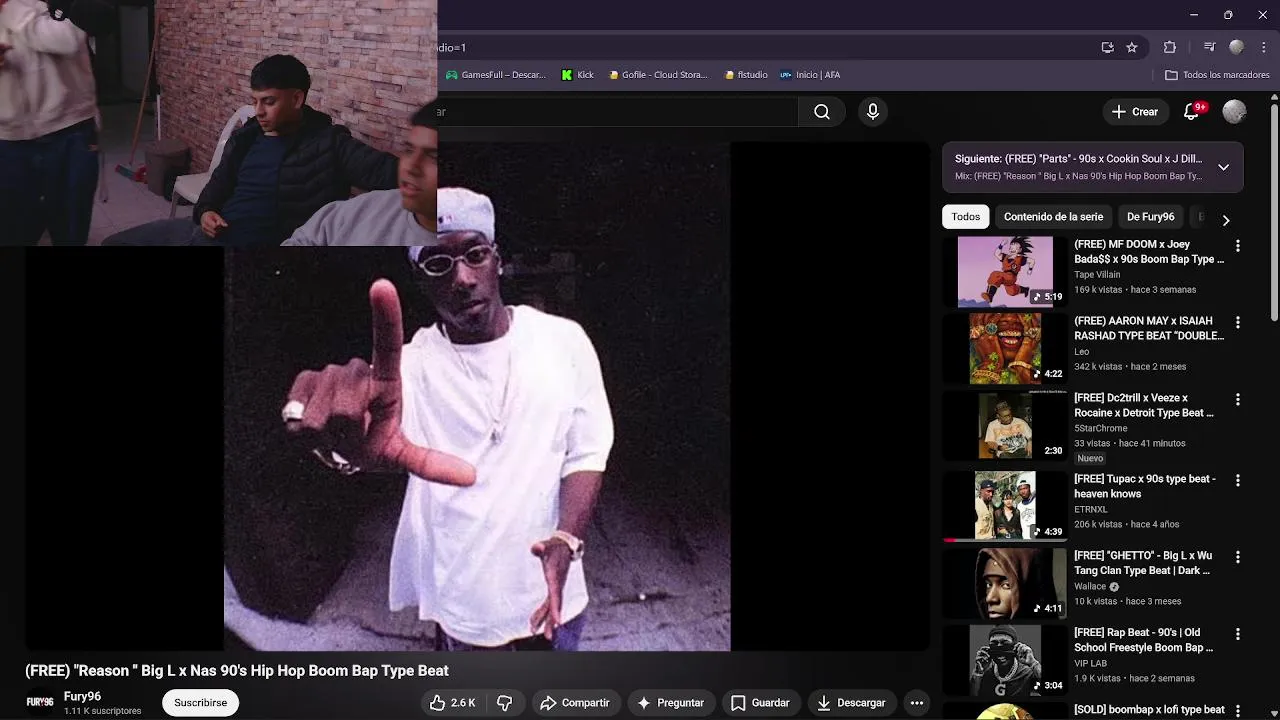Open Todos los marcadores folder

point(1217,75)
